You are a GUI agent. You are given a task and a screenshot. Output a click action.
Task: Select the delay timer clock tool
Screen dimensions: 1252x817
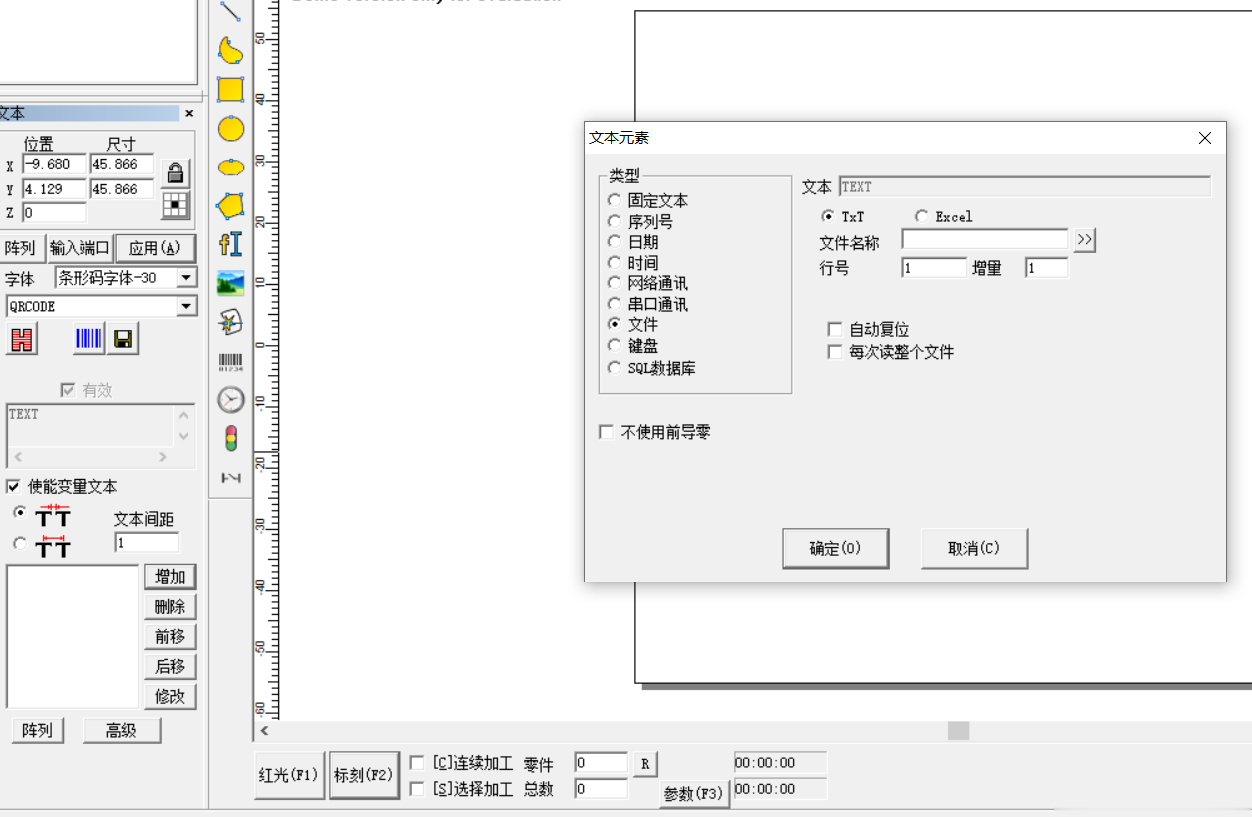point(231,400)
